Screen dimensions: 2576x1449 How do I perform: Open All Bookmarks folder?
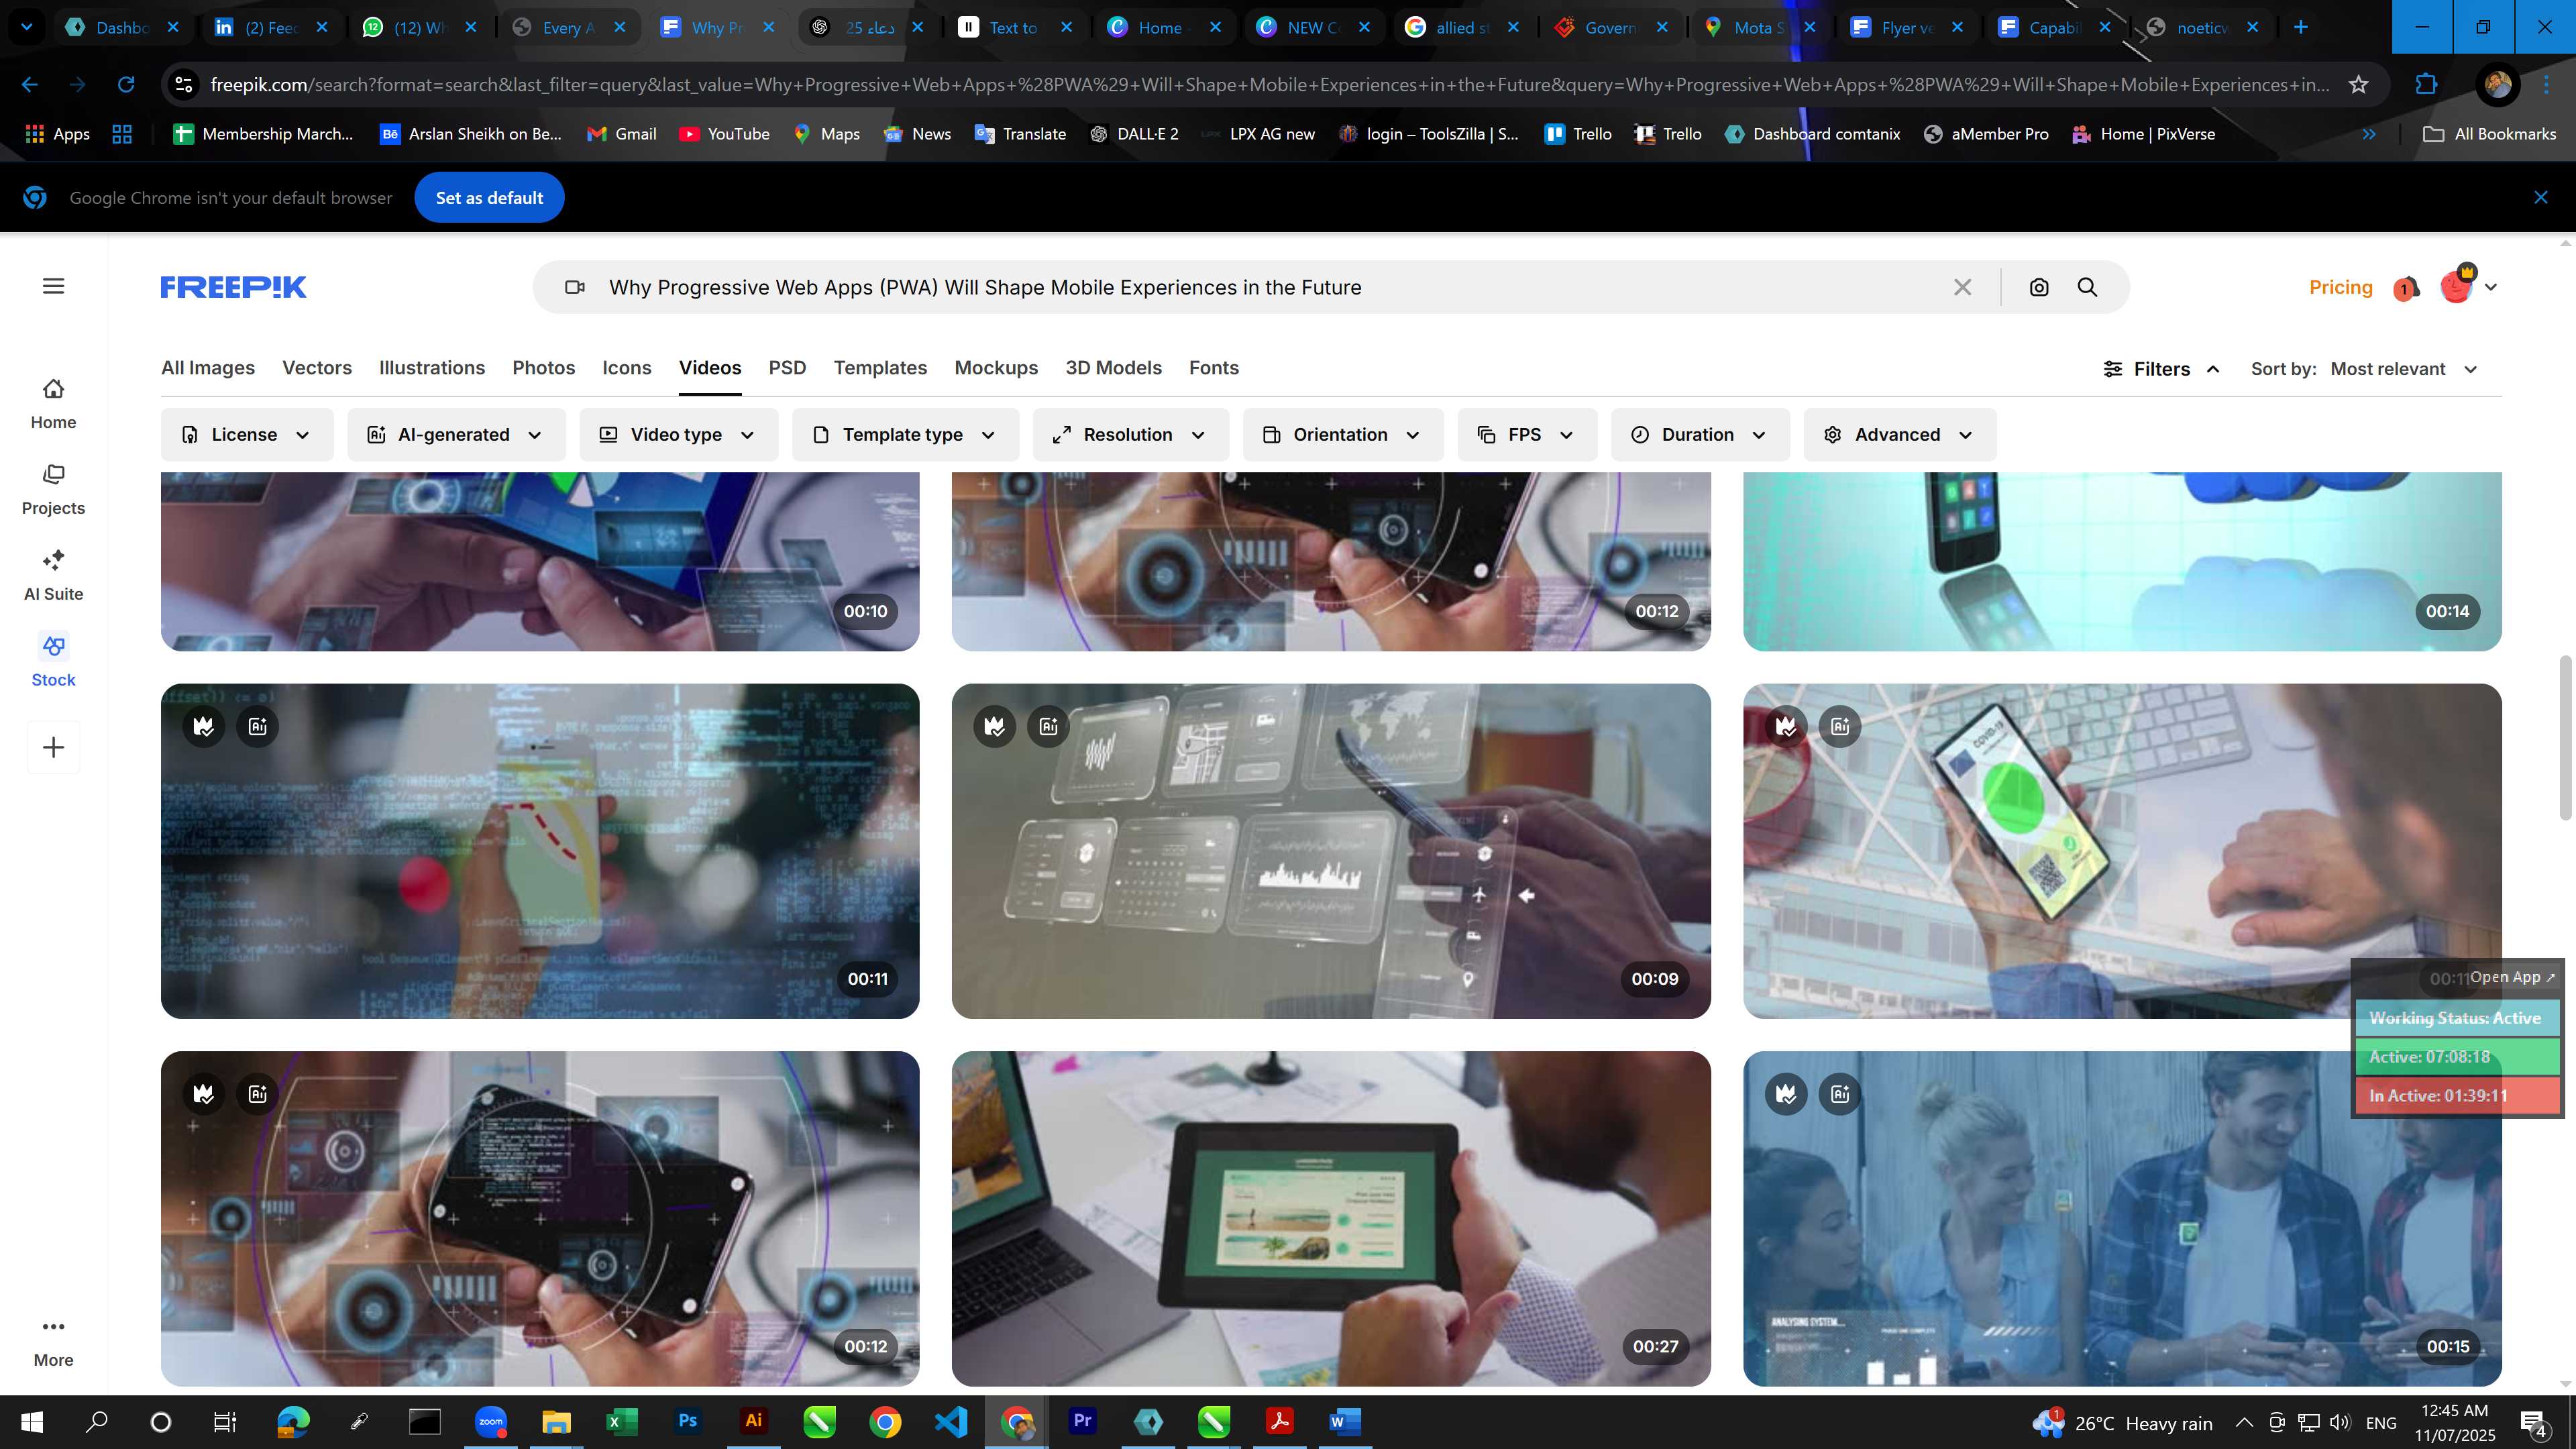tap(2489, 134)
